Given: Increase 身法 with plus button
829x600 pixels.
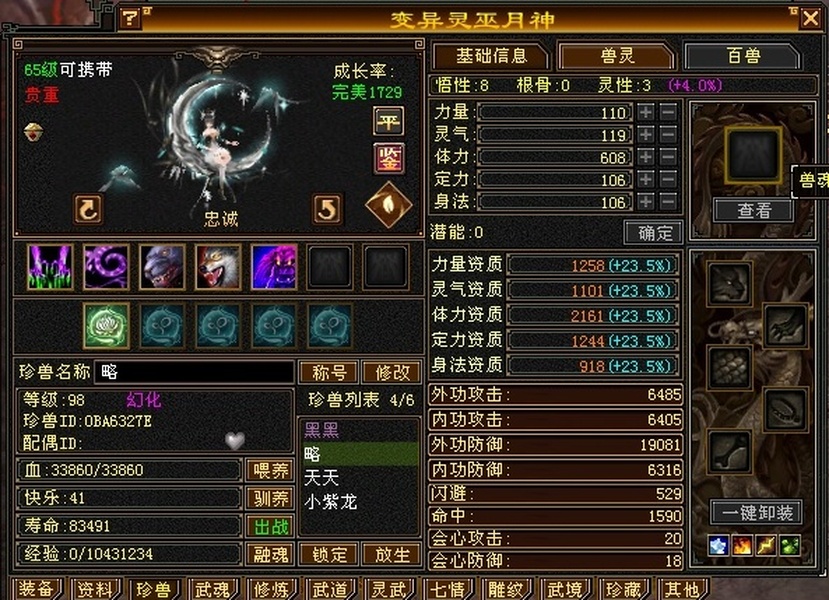Looking at the screenshot, I should [x=646, y=201].
